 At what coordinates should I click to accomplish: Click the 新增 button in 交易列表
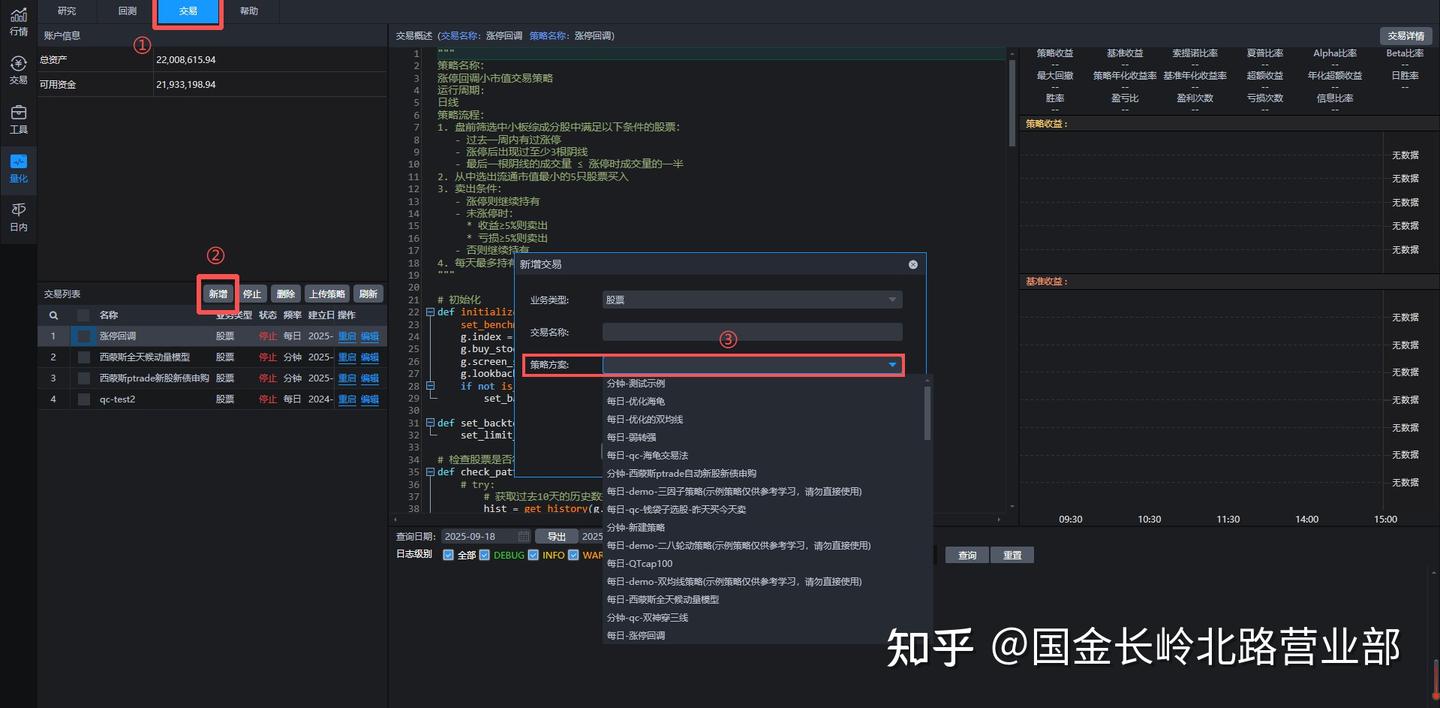click(218, 293)
